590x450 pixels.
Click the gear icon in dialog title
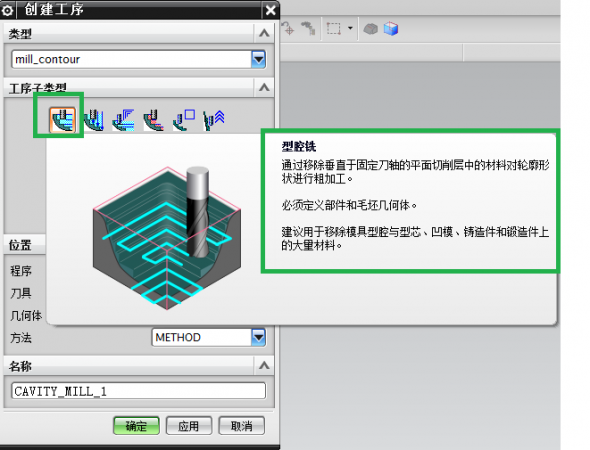[8, 10]
